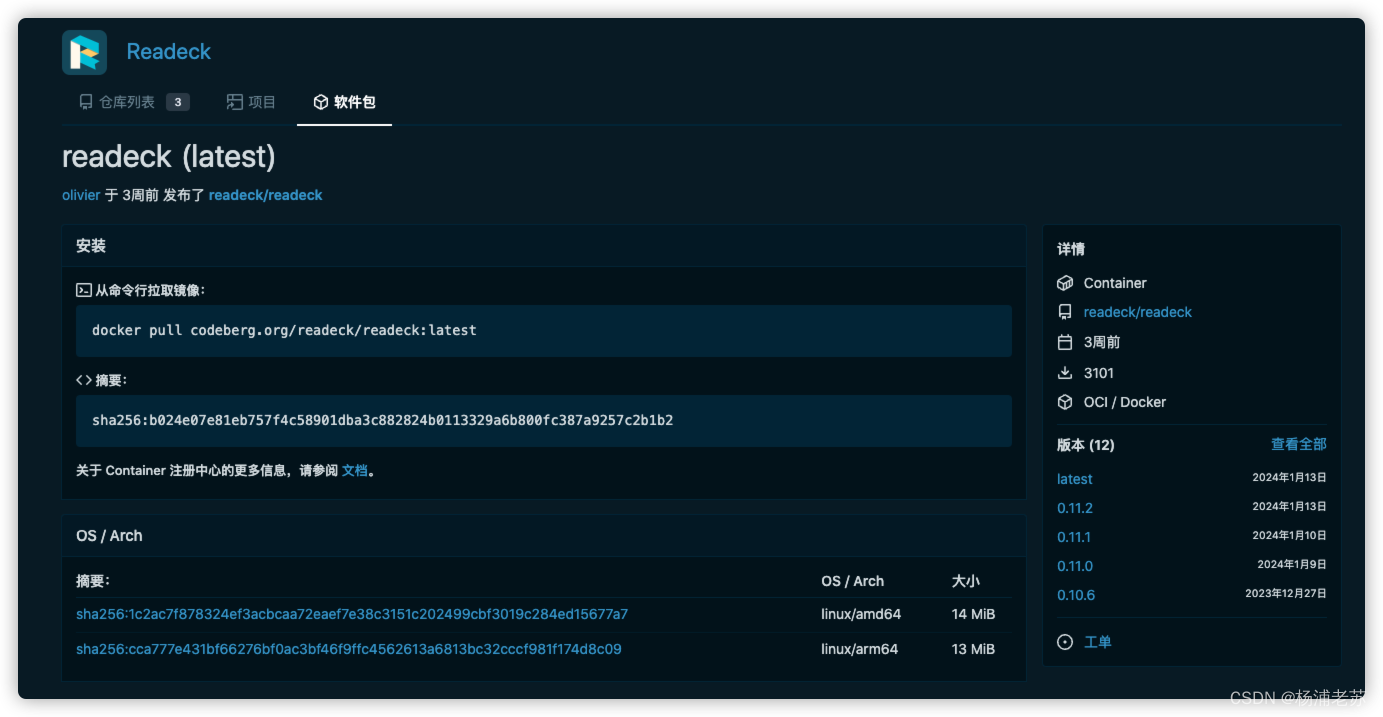
Task: Open version 0.11.2 link
Action: (x=1075, y=508)
